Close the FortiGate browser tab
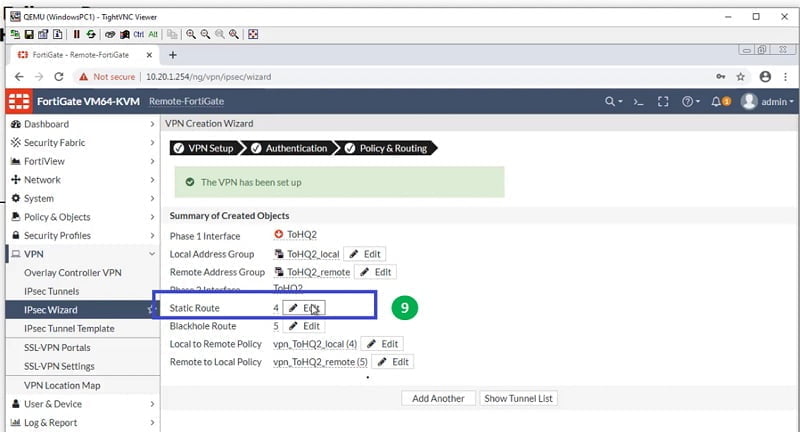The image size is (800, 432). point(149,55)
